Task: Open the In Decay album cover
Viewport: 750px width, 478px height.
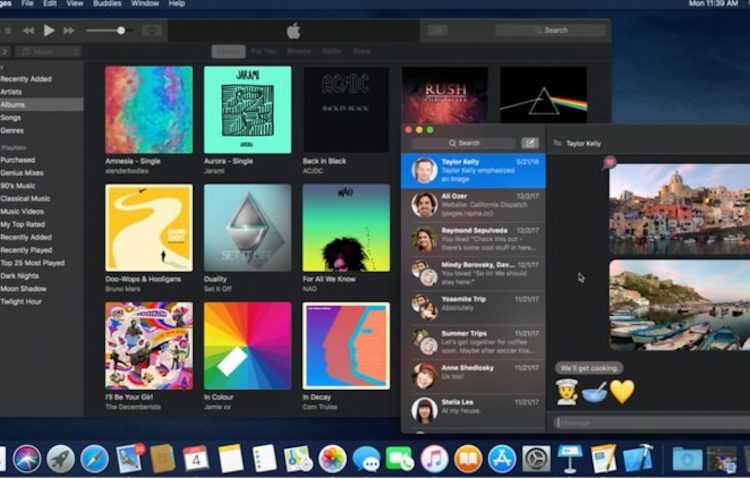Action: tap(346, 345)
